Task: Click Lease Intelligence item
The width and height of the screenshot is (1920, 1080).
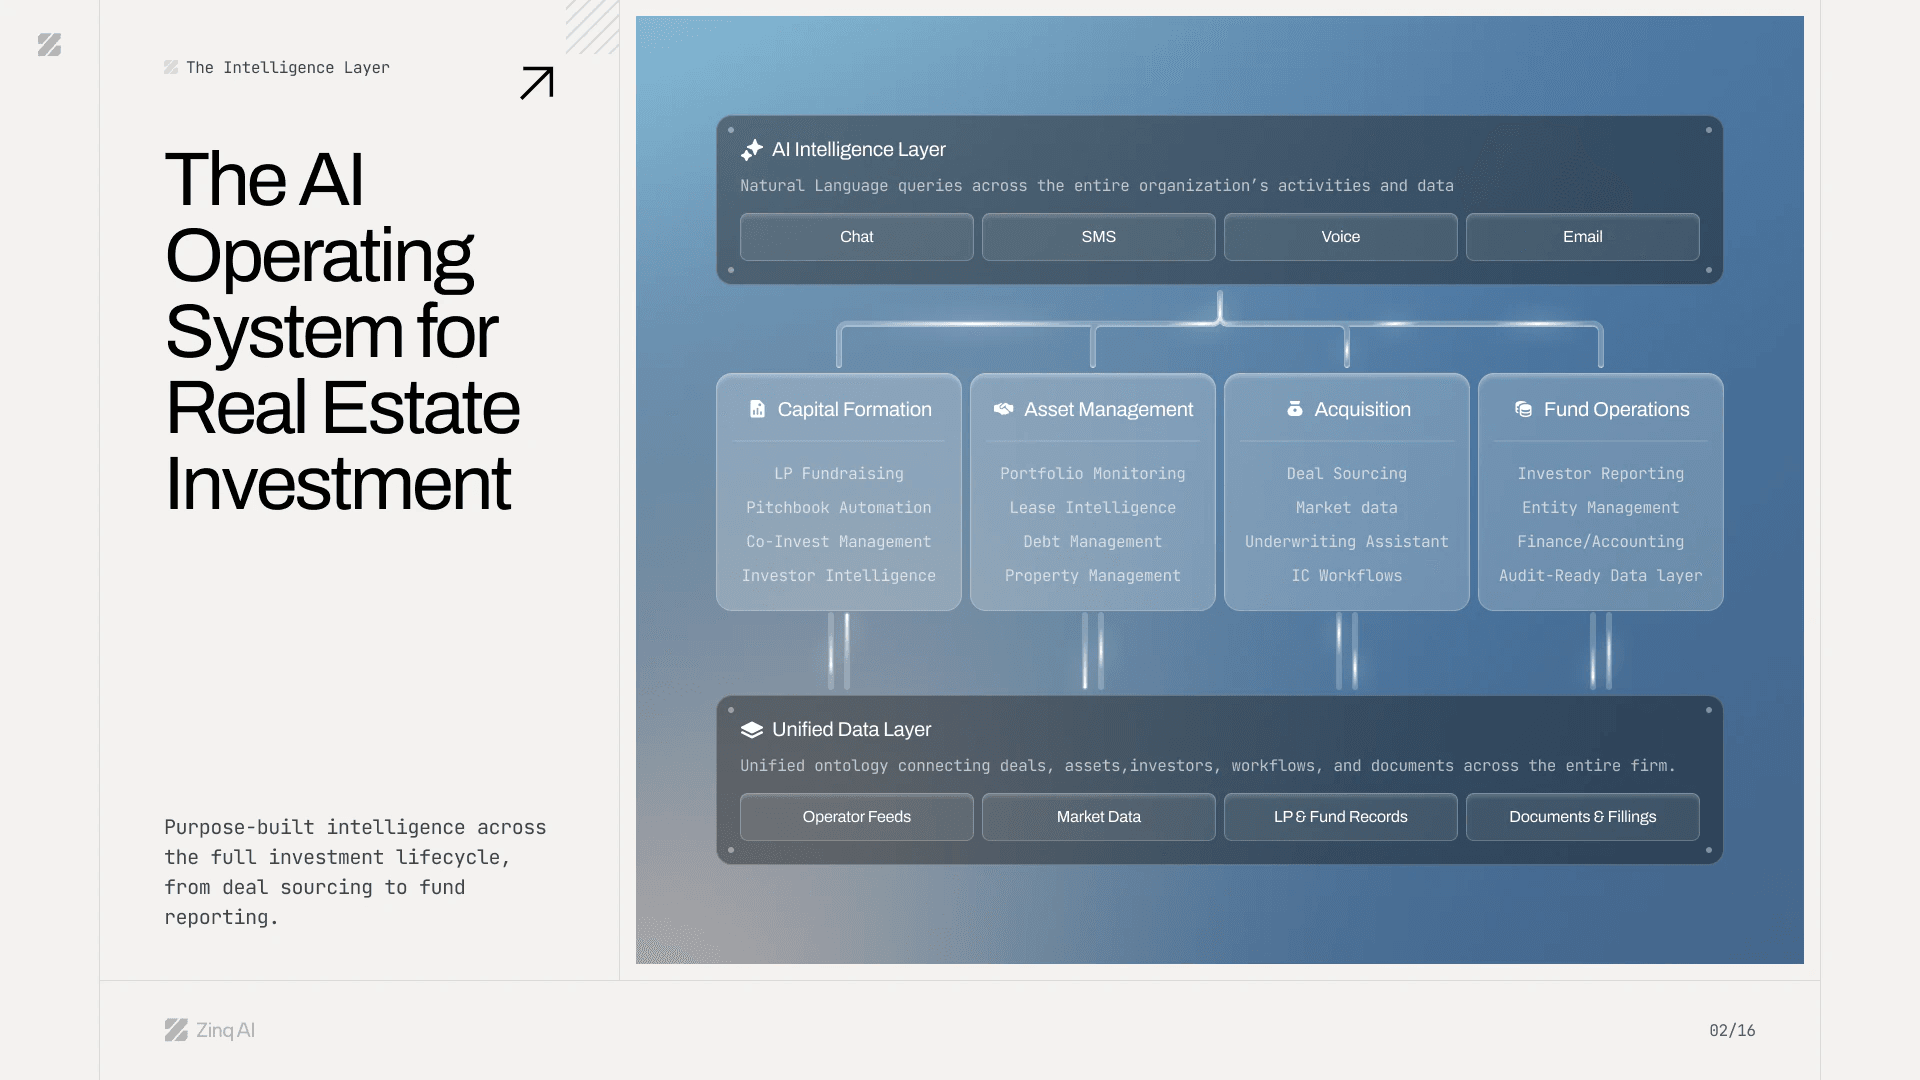Action: [1093, 508]
